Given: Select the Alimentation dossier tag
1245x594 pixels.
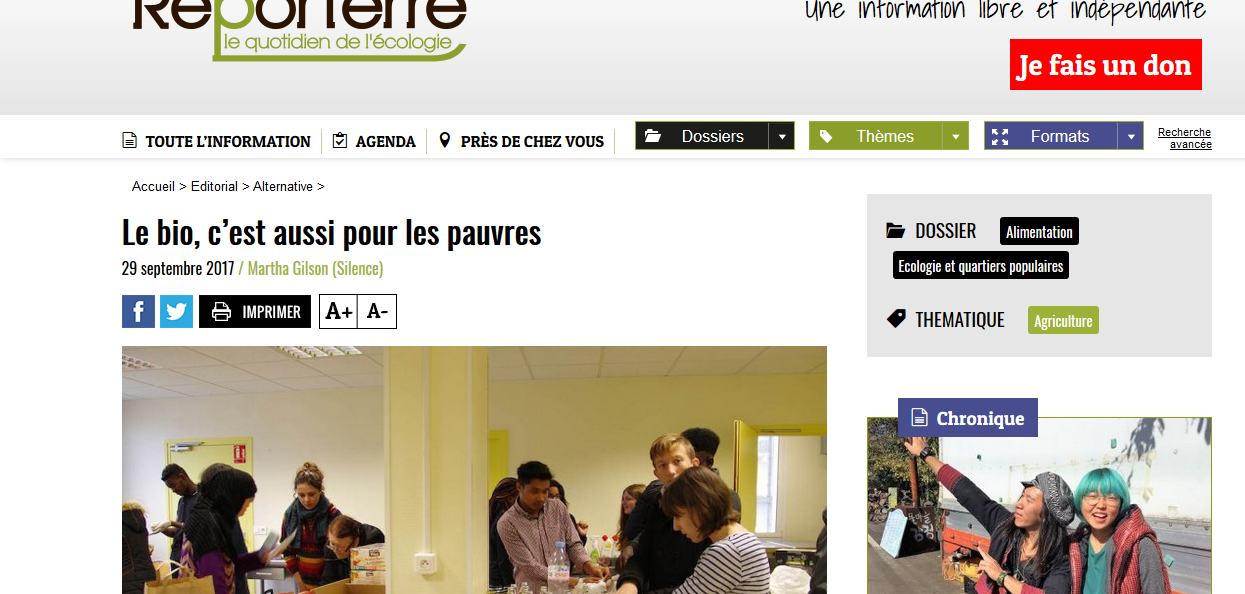Looking at the screenshot, I should (1039, 231).
